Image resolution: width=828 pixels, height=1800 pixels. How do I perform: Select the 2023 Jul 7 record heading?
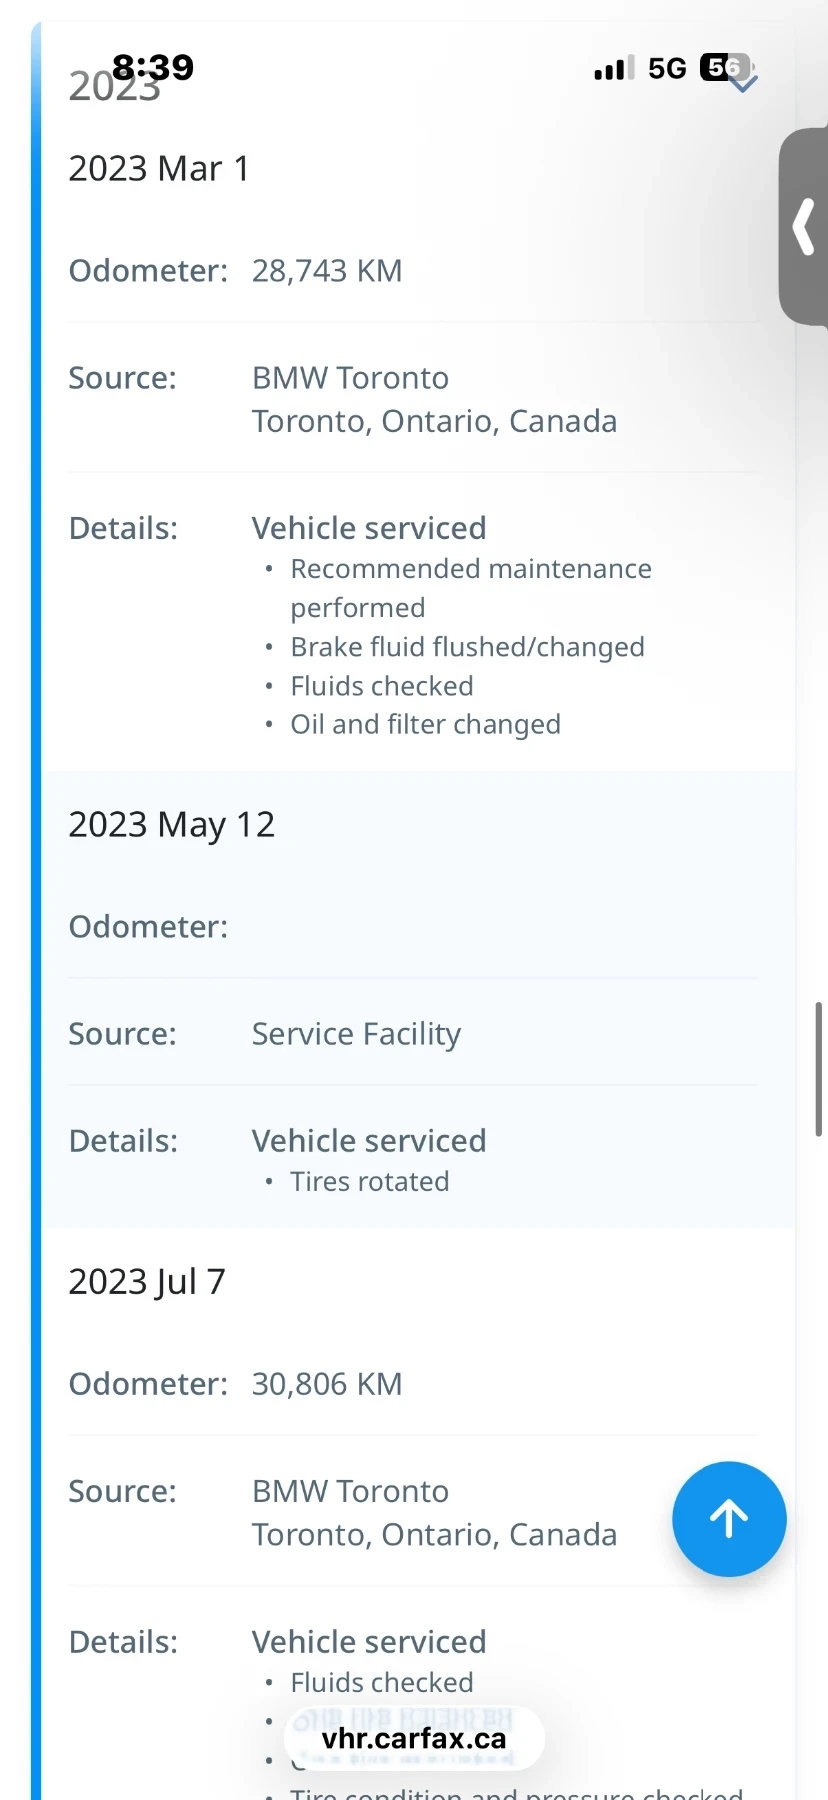[x=147, y=1282]
